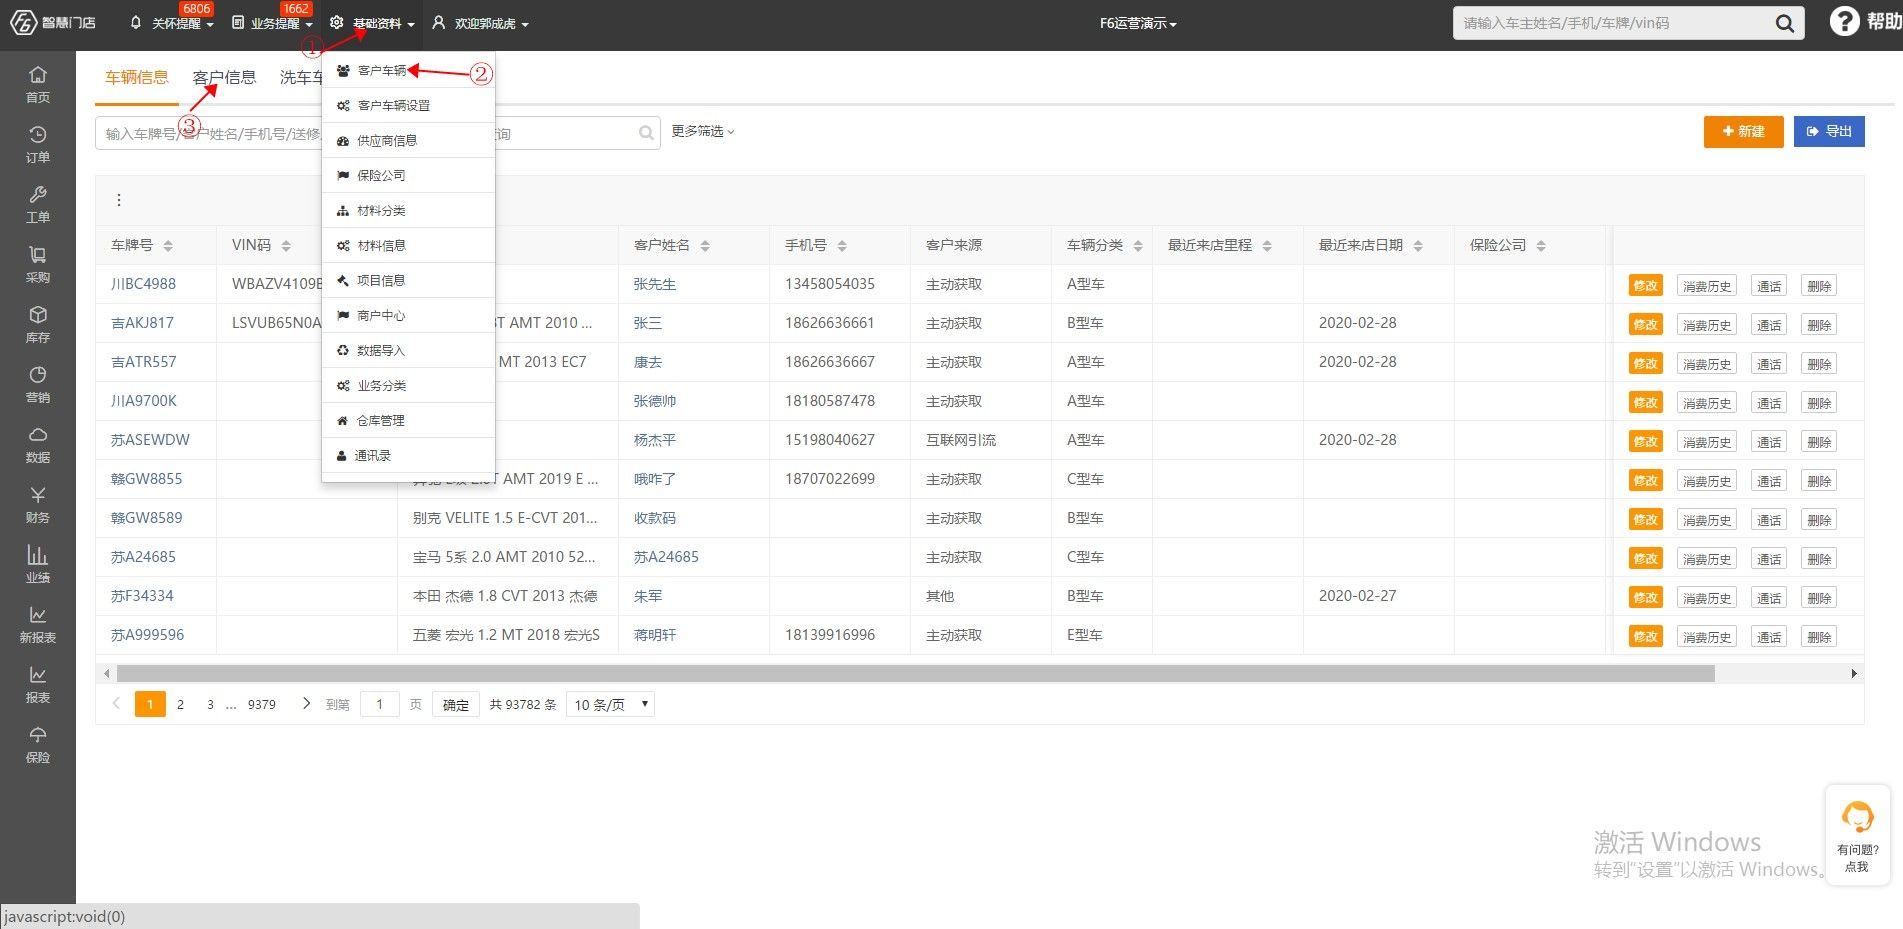Open the 采购 purchasing sidebar icon
1903x929 pixels.
[x=38, y=264]
